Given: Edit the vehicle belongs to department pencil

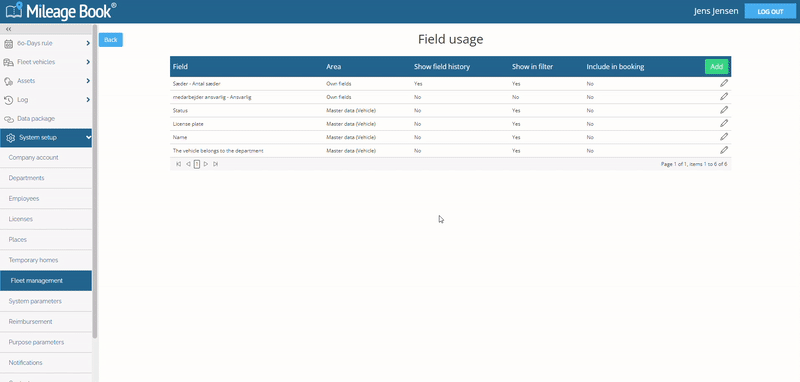Looking at the screenshot, I should 723,150.
